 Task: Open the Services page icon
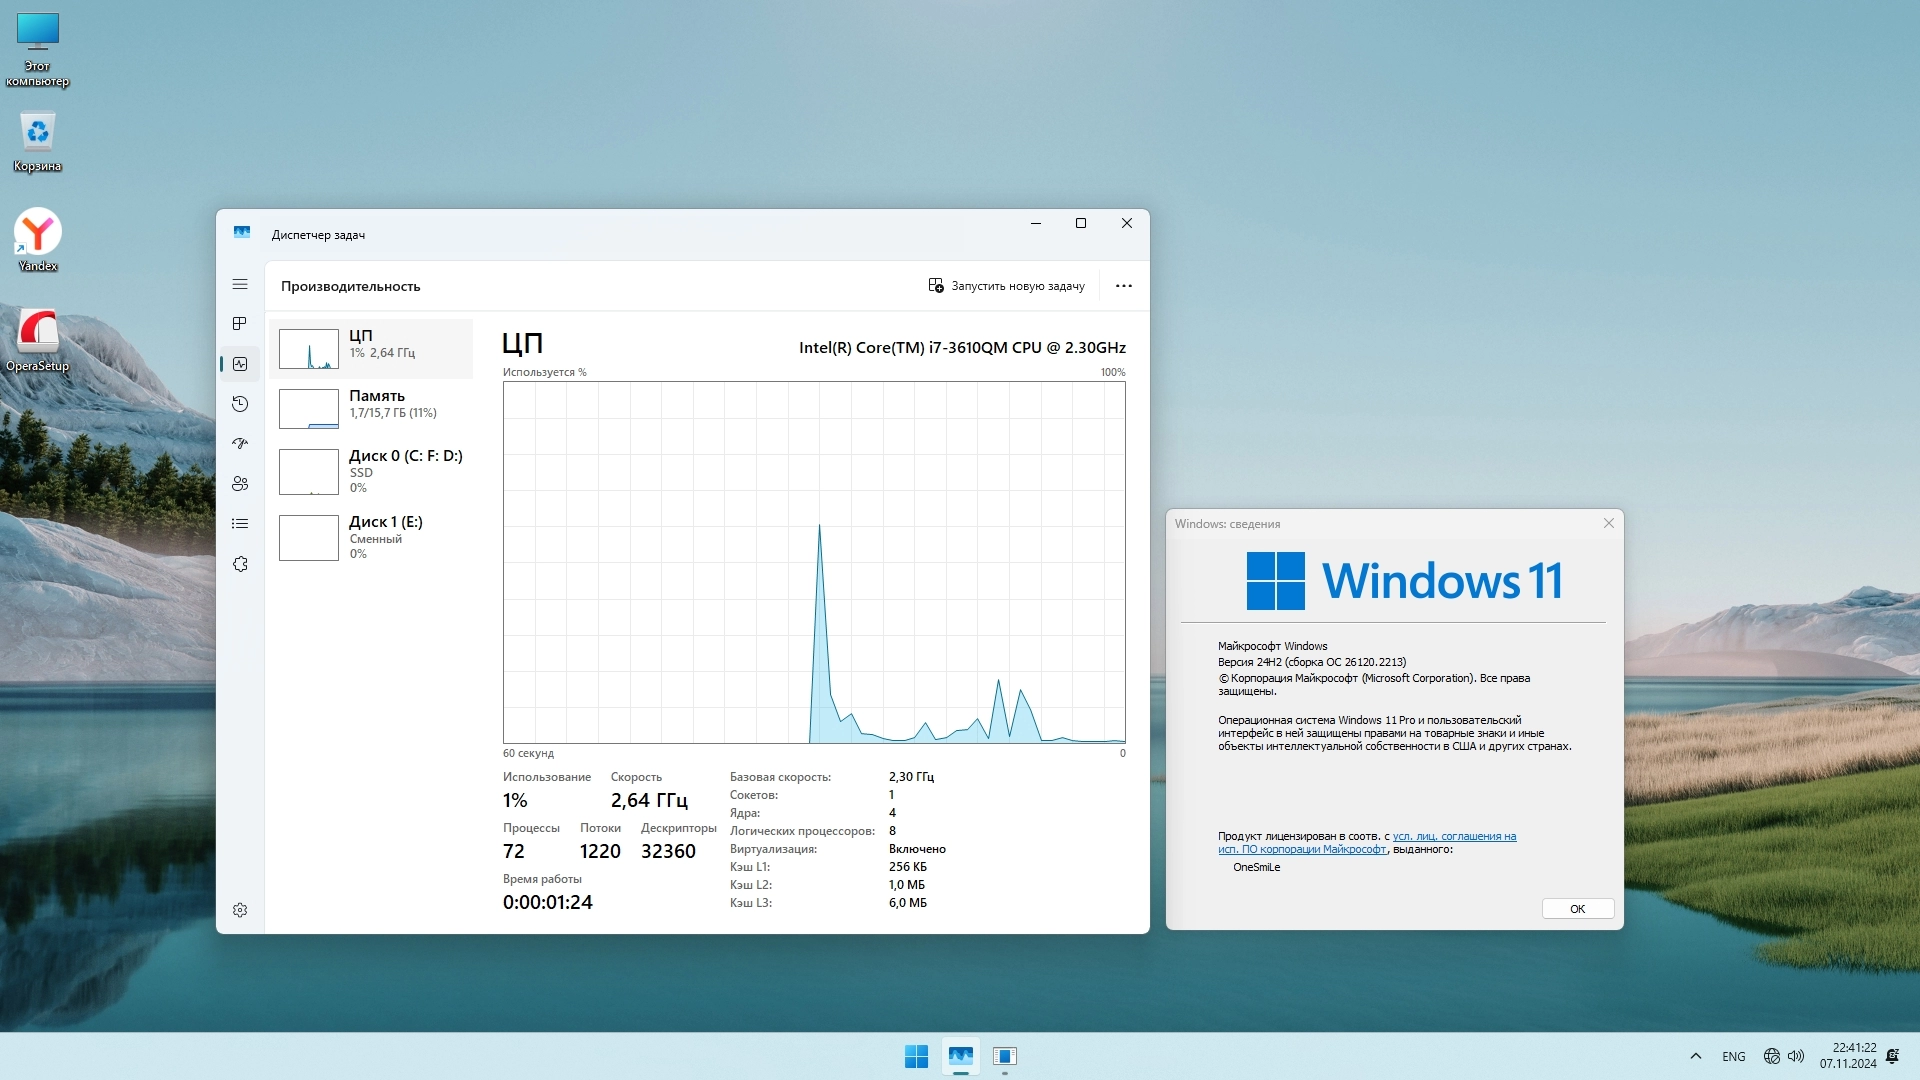tap(240, 564)
